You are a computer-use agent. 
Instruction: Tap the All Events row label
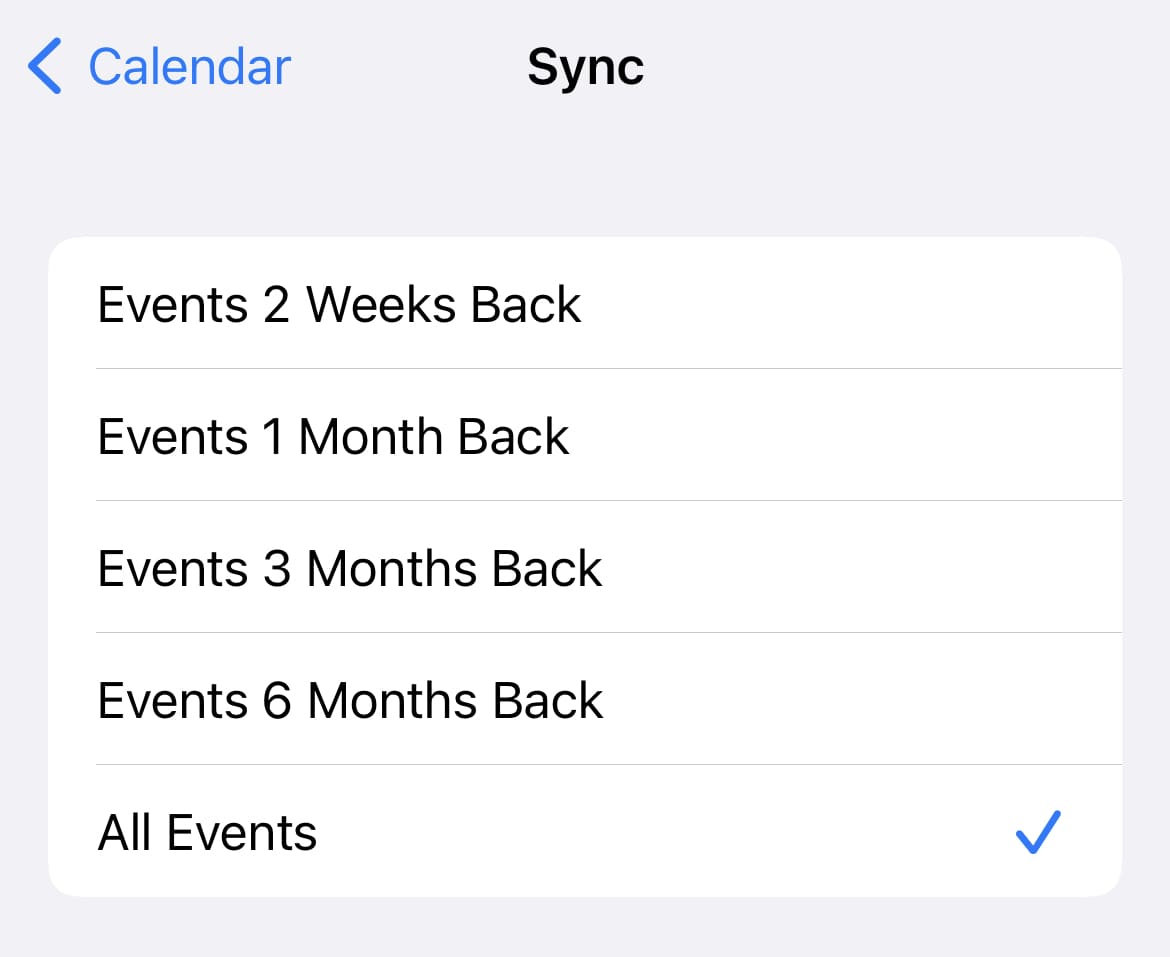tap(207, 832)
